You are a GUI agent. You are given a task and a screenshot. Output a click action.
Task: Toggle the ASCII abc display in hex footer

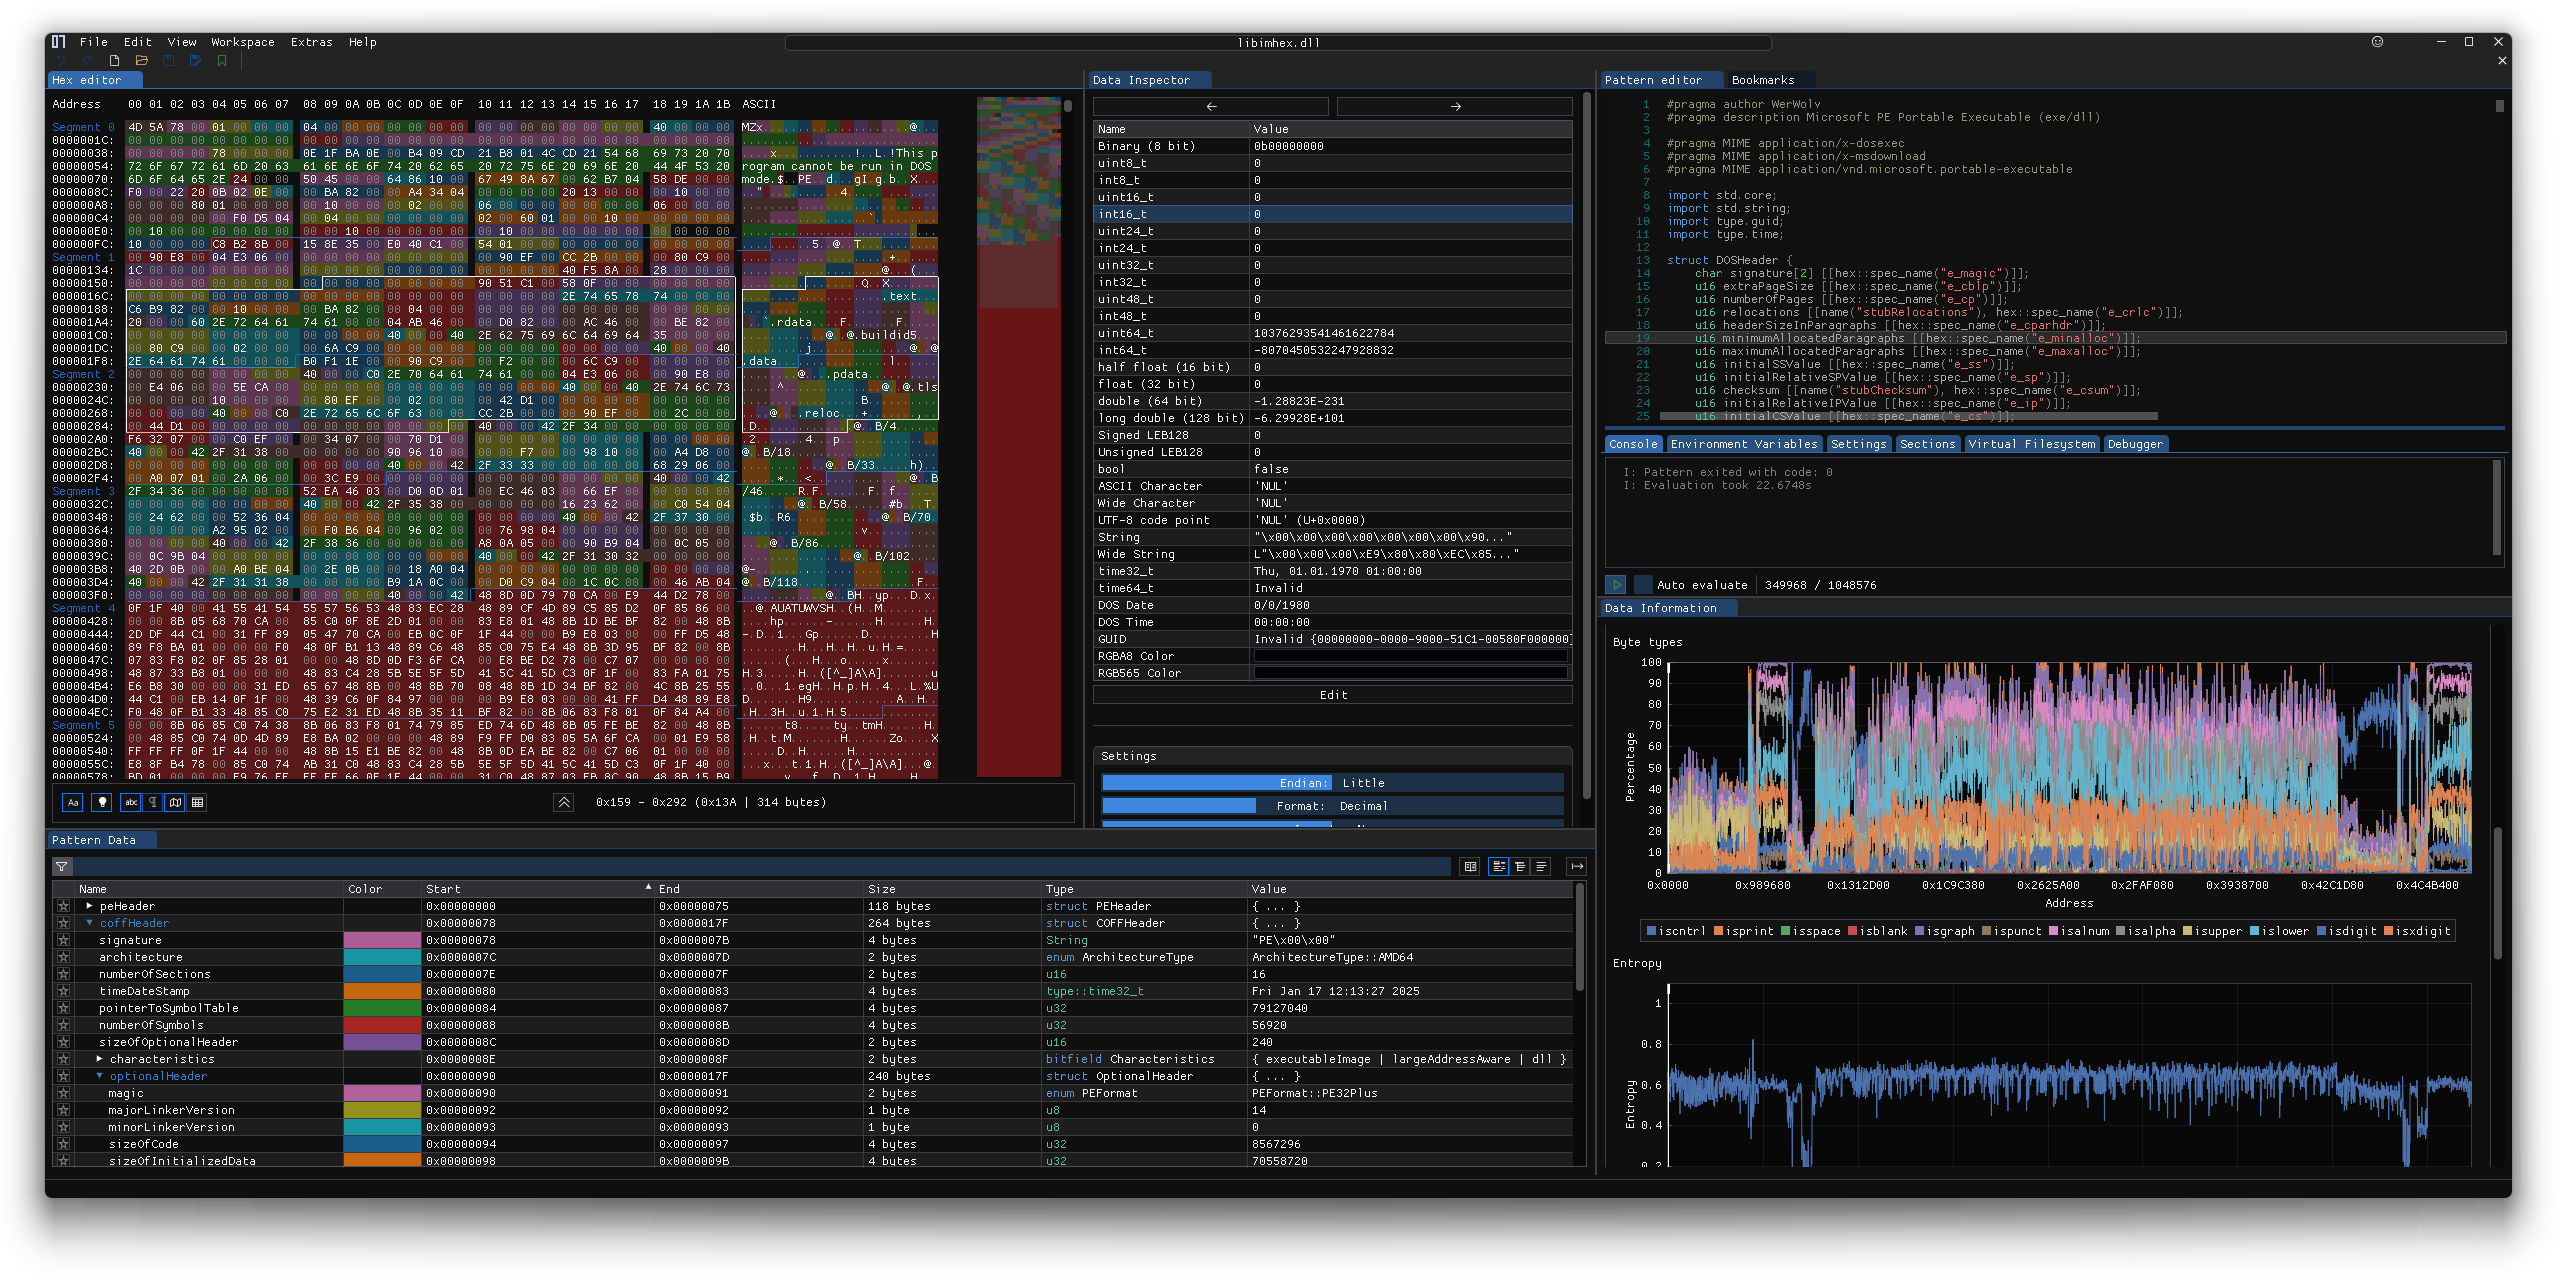(x=130, y=802)
